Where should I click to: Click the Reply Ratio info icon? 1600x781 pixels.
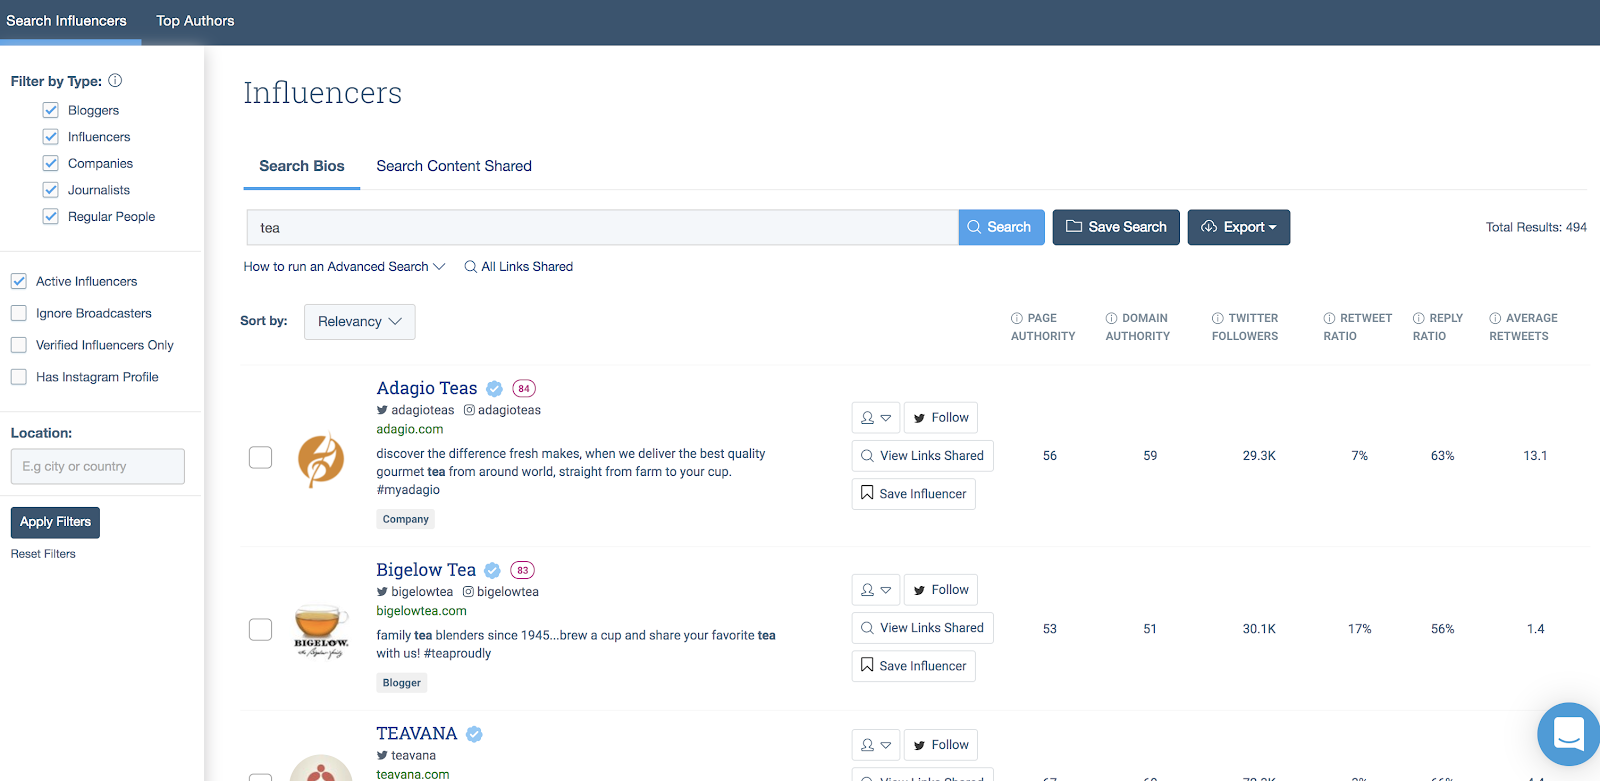click(1418, 318)
